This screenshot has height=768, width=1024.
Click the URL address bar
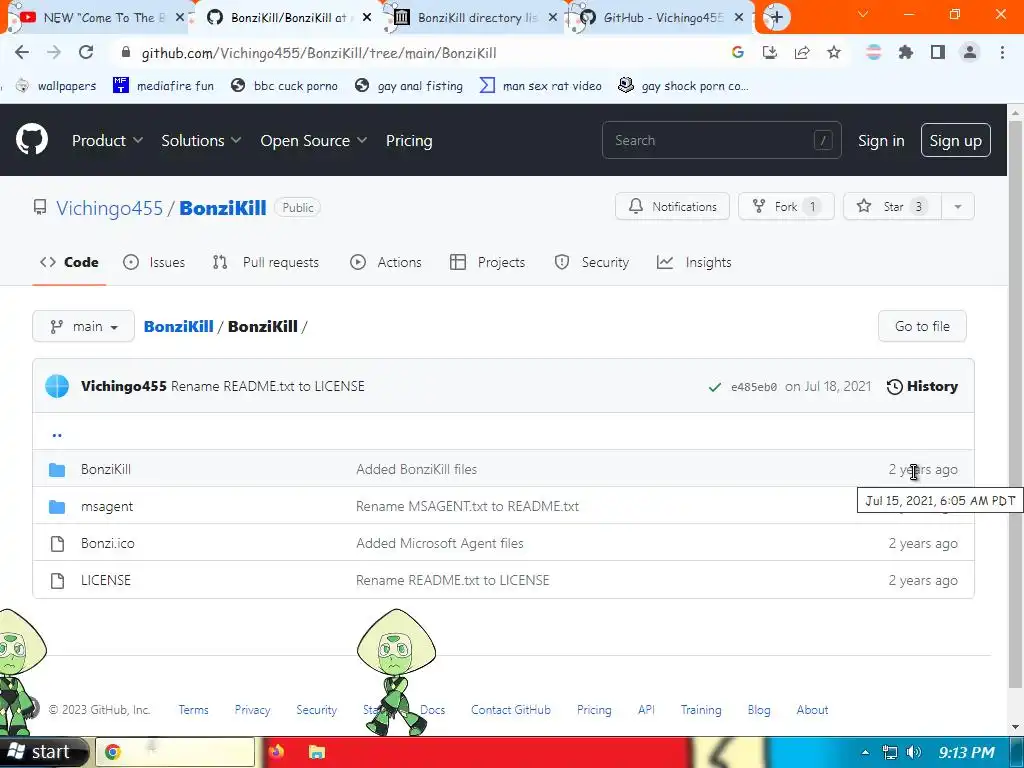pyautogui.click(x=418, y=53)
